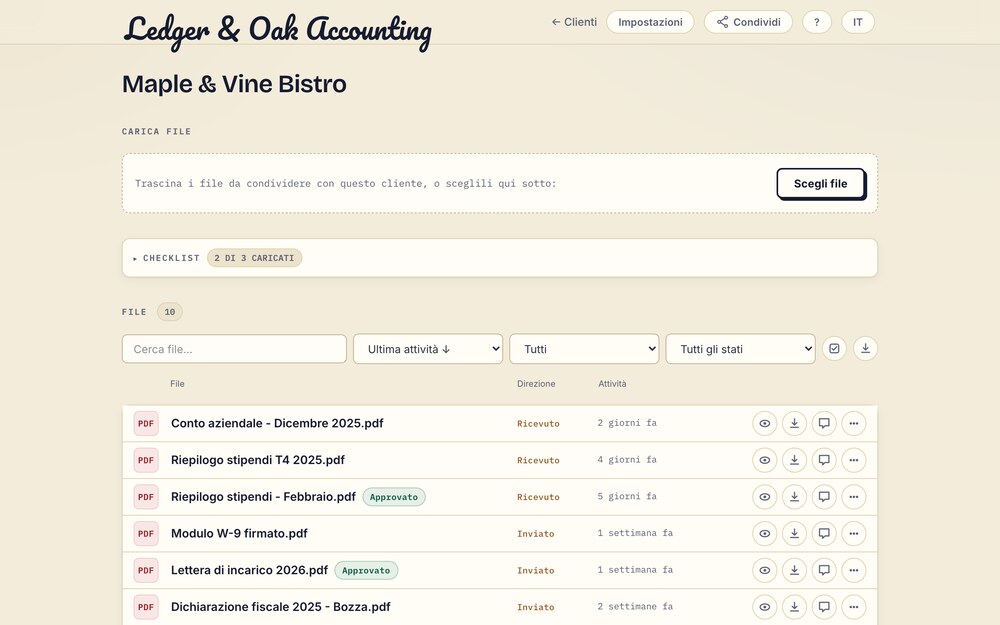Toggle multi-select mode with the checkbox icon

tap(834, 348)
